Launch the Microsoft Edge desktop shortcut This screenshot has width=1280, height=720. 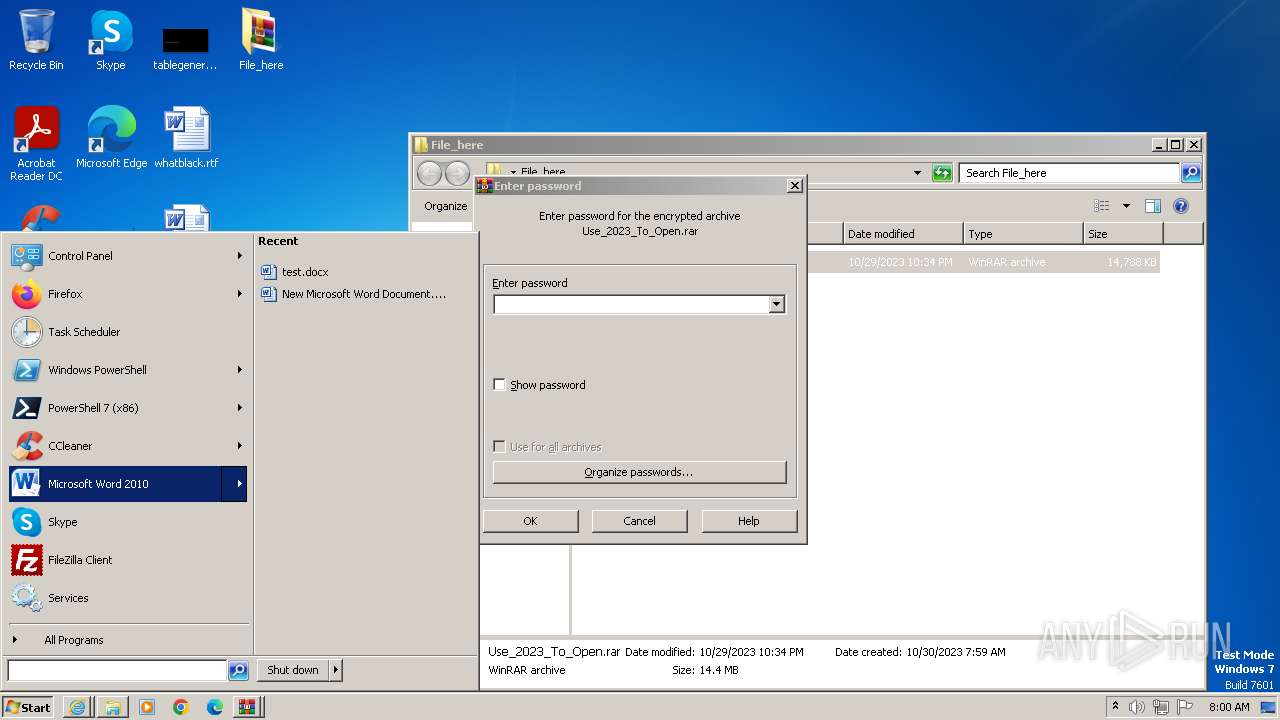(x=111, y=138)
